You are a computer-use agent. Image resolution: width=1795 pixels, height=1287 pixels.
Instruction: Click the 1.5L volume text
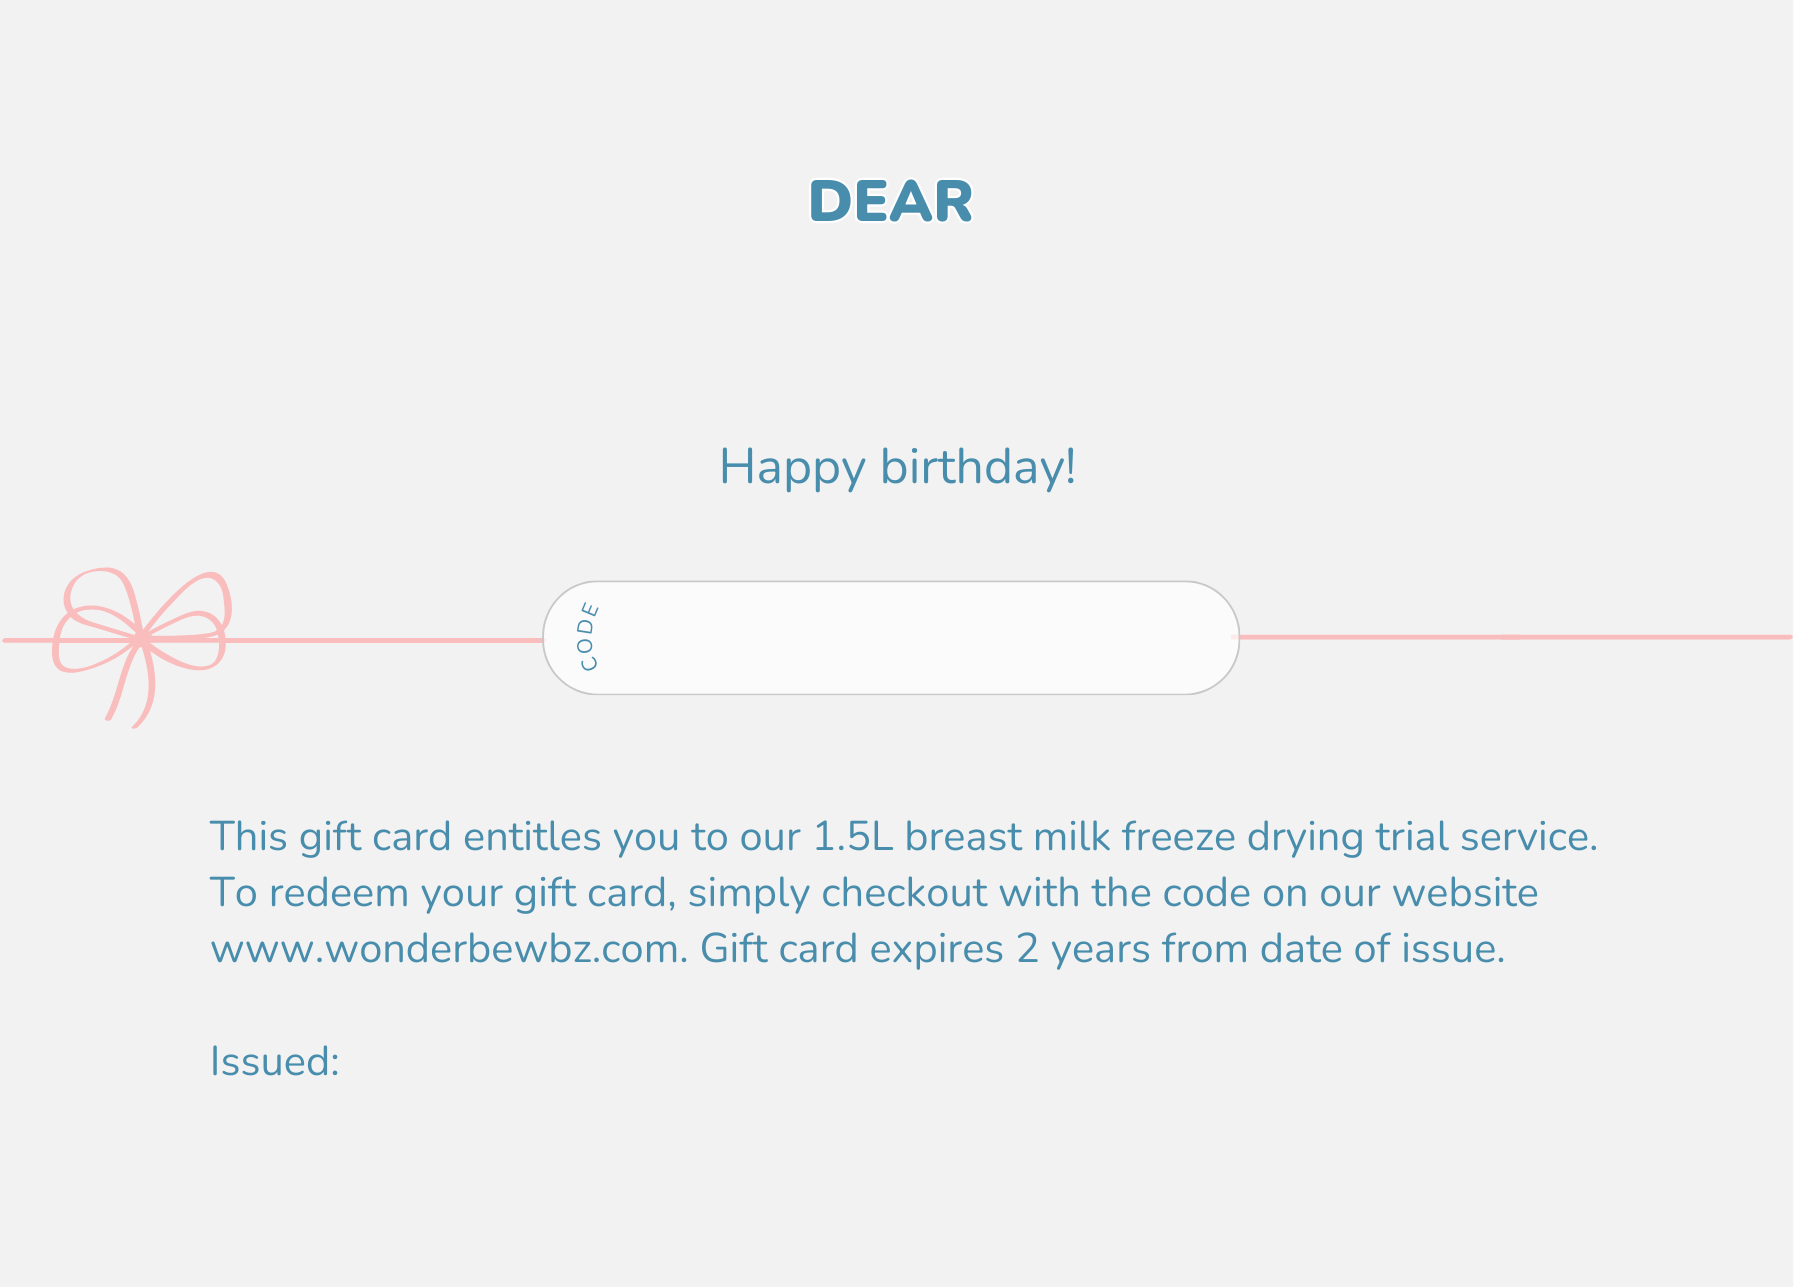(852, 836)
